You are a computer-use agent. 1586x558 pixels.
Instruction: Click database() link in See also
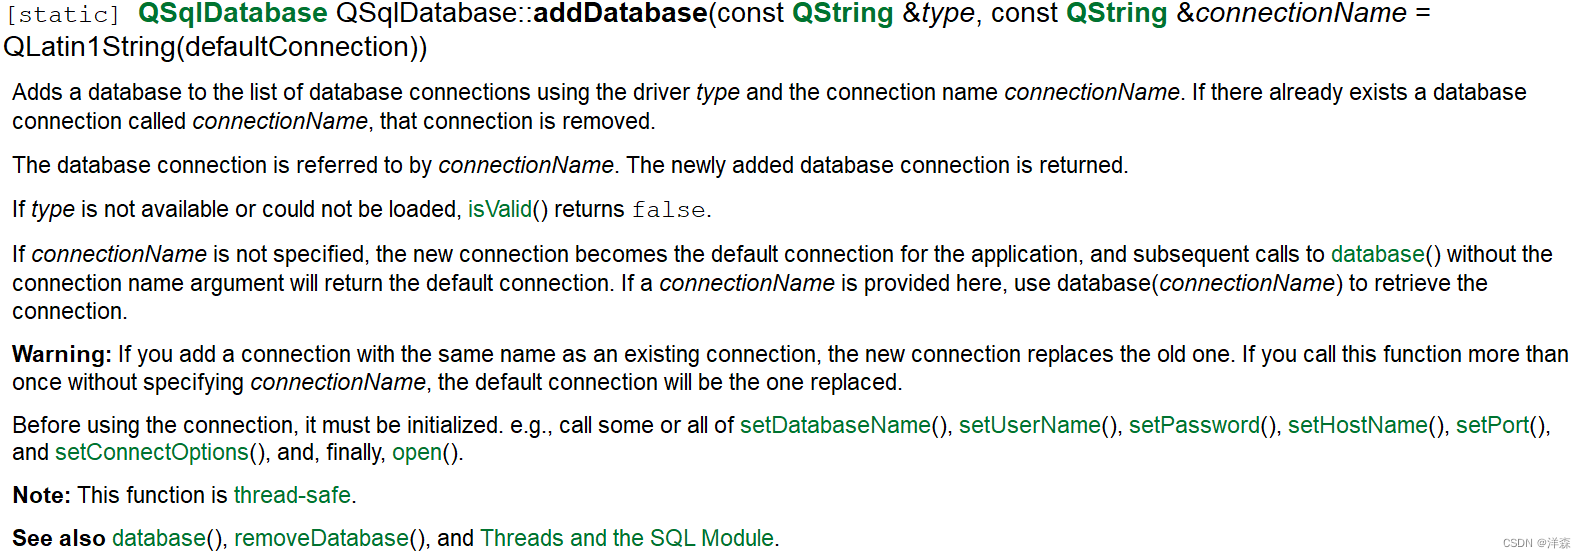click(158, 539)
